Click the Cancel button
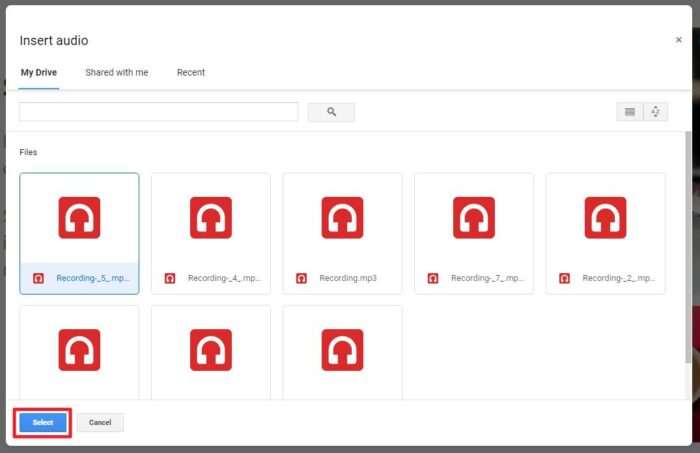This screenshot has width=700, height=453. [100, 422]
